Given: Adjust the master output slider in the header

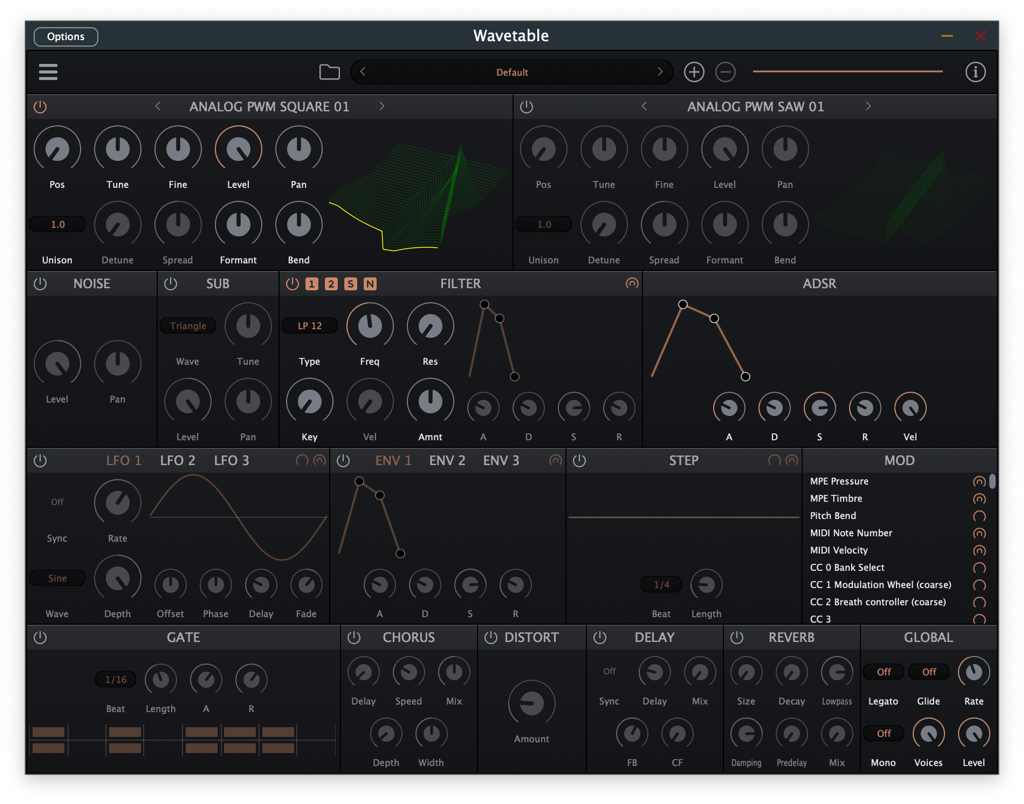Looking at the screenshot, I should tap(847, 71).
